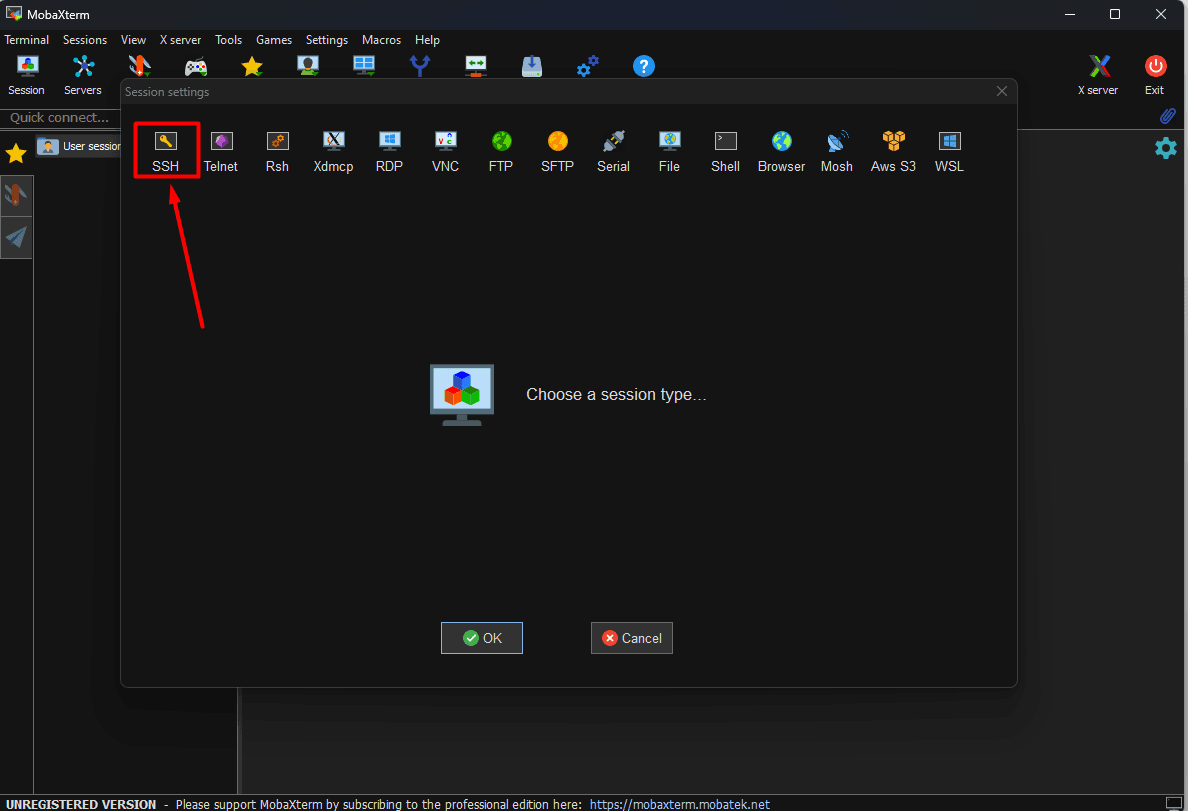Switch to the Tools sidebar tab
This screenshot has height=811, width=1188.
coord(16,196)
